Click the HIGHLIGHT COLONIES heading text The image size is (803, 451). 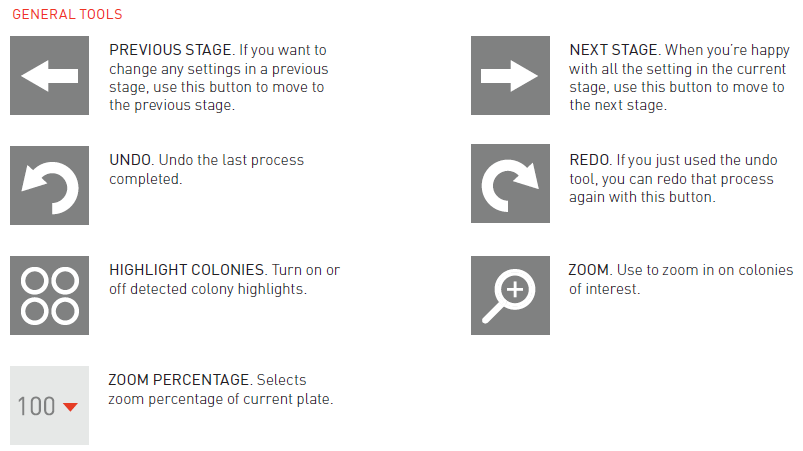[x=187, y=270]
